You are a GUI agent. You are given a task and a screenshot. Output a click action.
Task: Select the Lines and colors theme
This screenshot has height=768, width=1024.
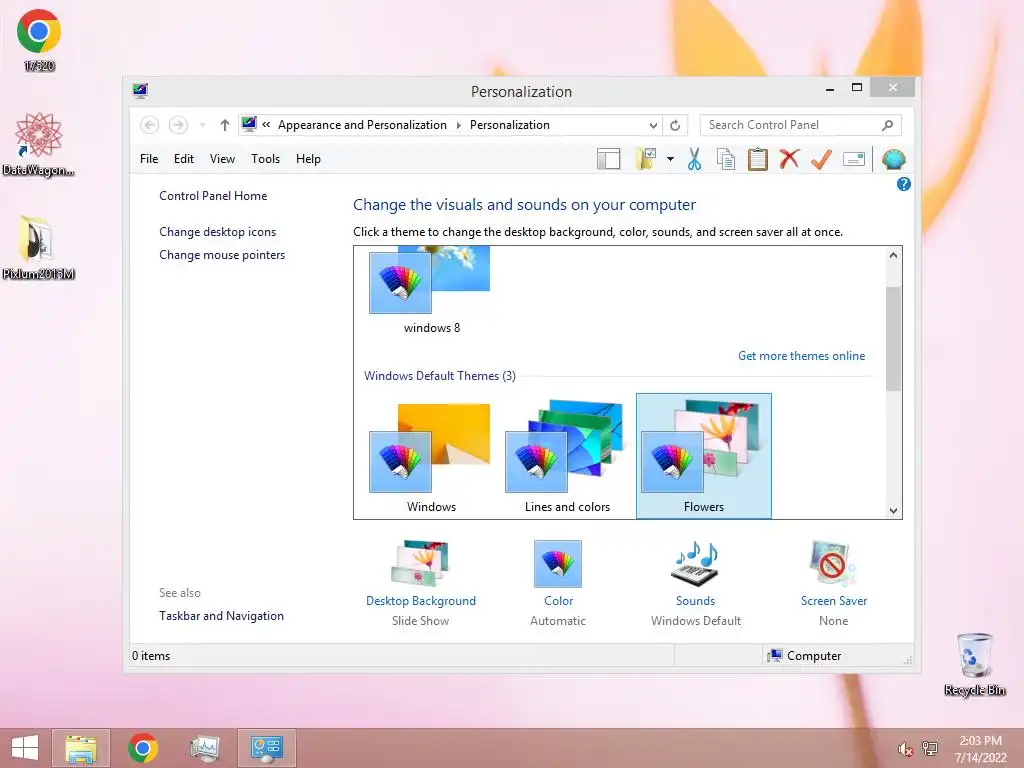(567, 457)
